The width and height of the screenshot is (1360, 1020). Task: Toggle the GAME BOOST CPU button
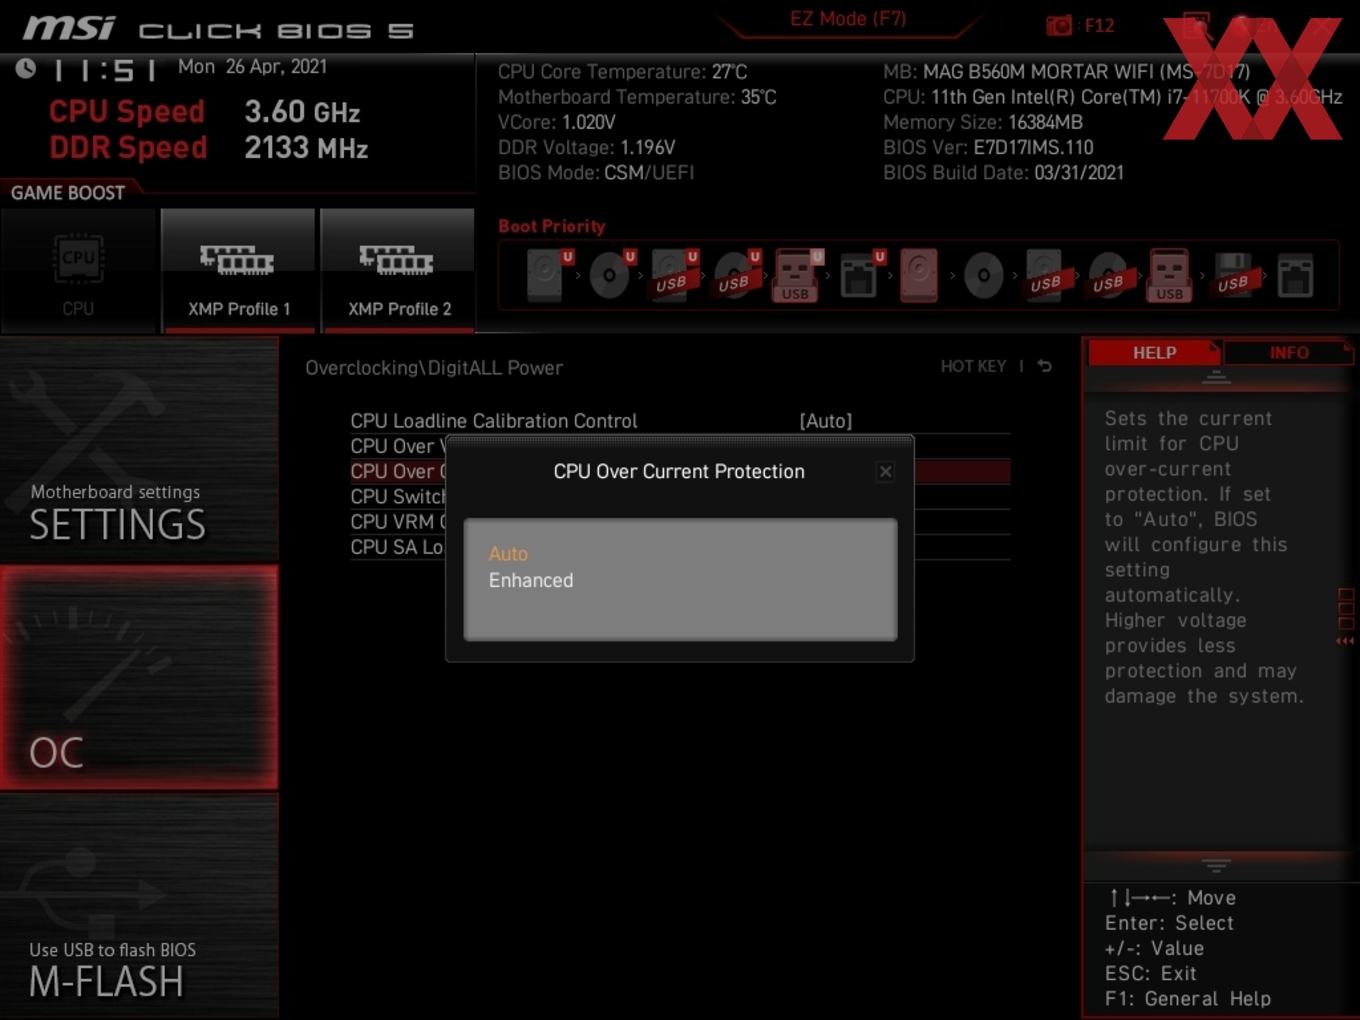coord(79,270)
